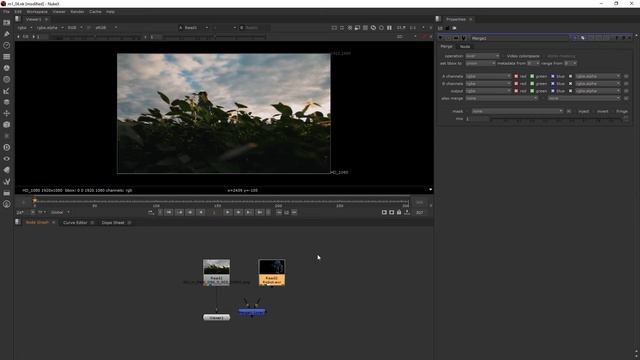
Task: Open the Workspace menu
Action: [x=37, y=12]
